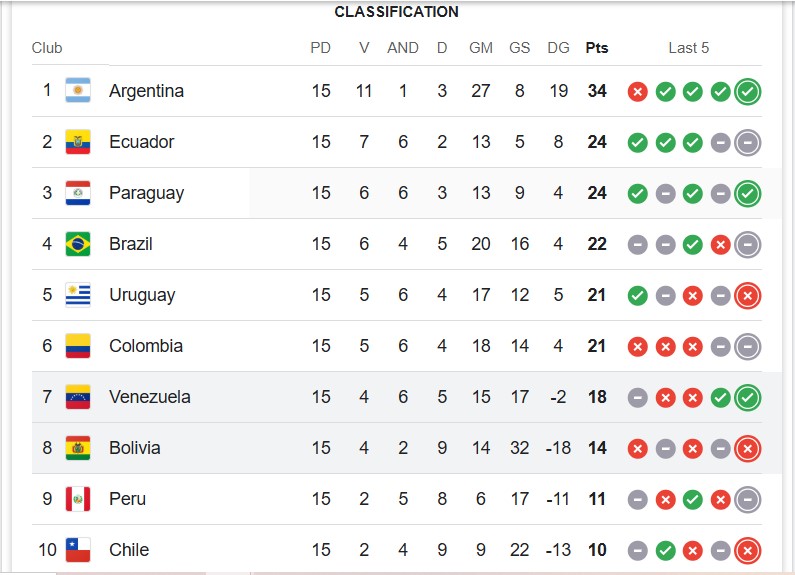Click Brazil's latest draw indicator, circled gray

click(748, 245)
